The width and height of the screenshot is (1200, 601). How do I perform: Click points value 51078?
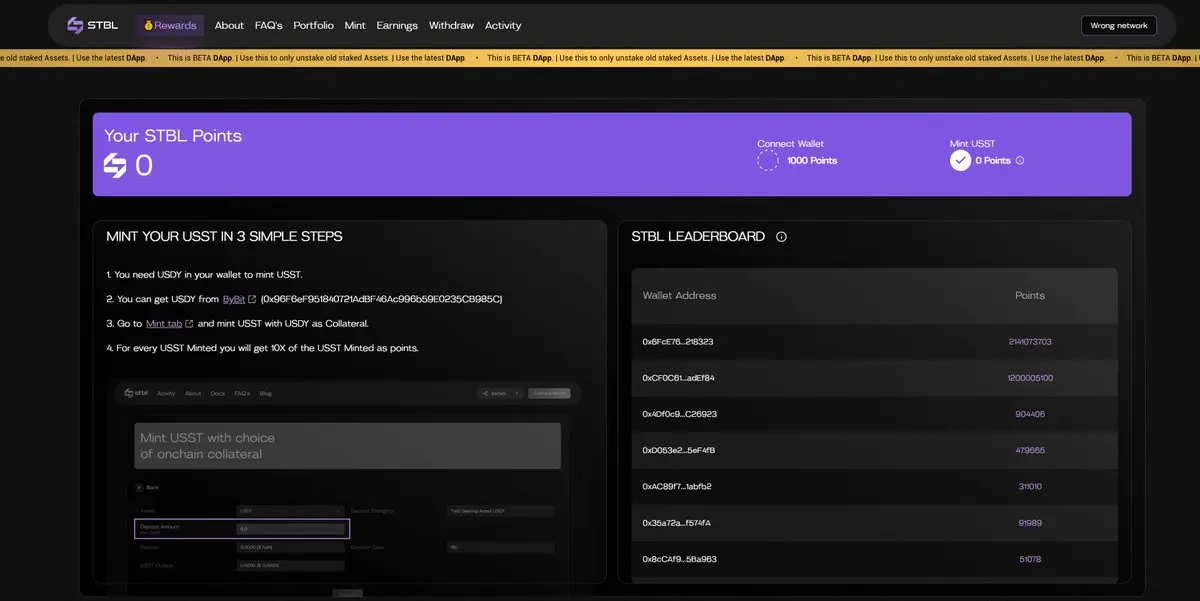pyautogui.click(x=1030, y=559)
